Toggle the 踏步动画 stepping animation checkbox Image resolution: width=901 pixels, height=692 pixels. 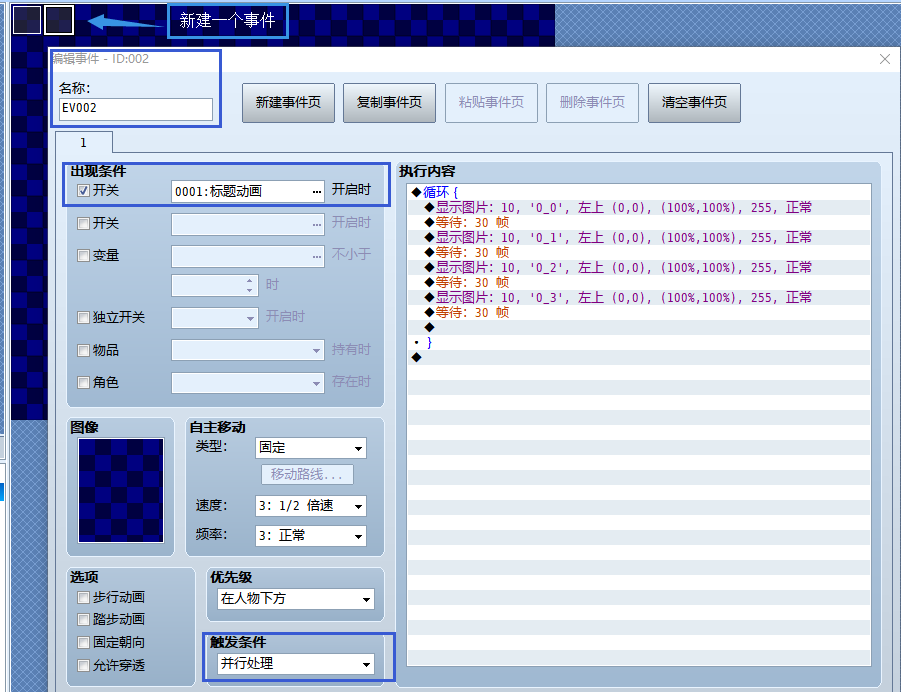[83, 620]
